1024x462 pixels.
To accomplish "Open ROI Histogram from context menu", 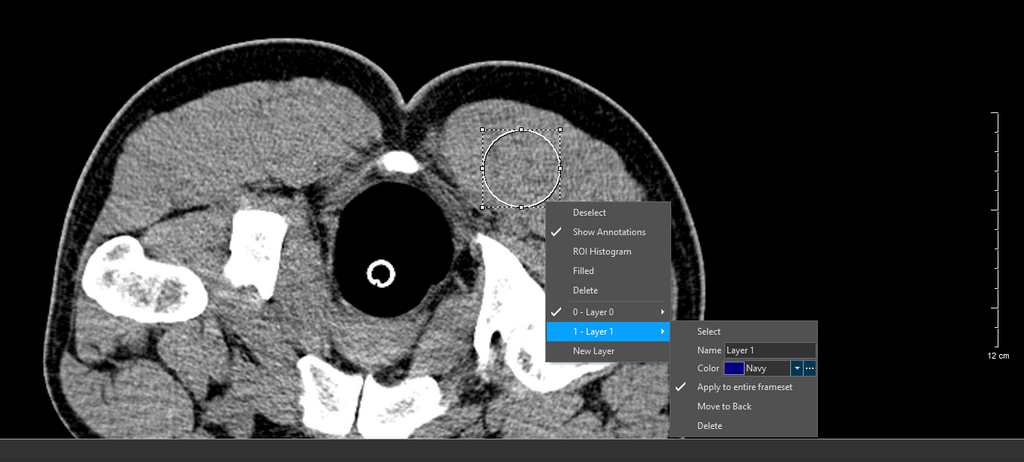I will (x=601, y=252).
